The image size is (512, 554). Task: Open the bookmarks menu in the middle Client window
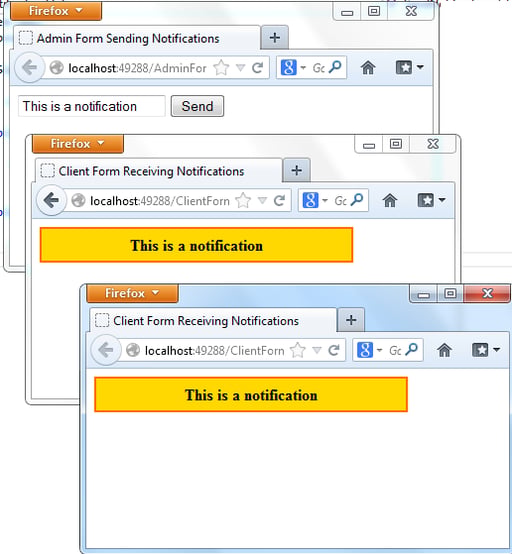coord(431,200)
